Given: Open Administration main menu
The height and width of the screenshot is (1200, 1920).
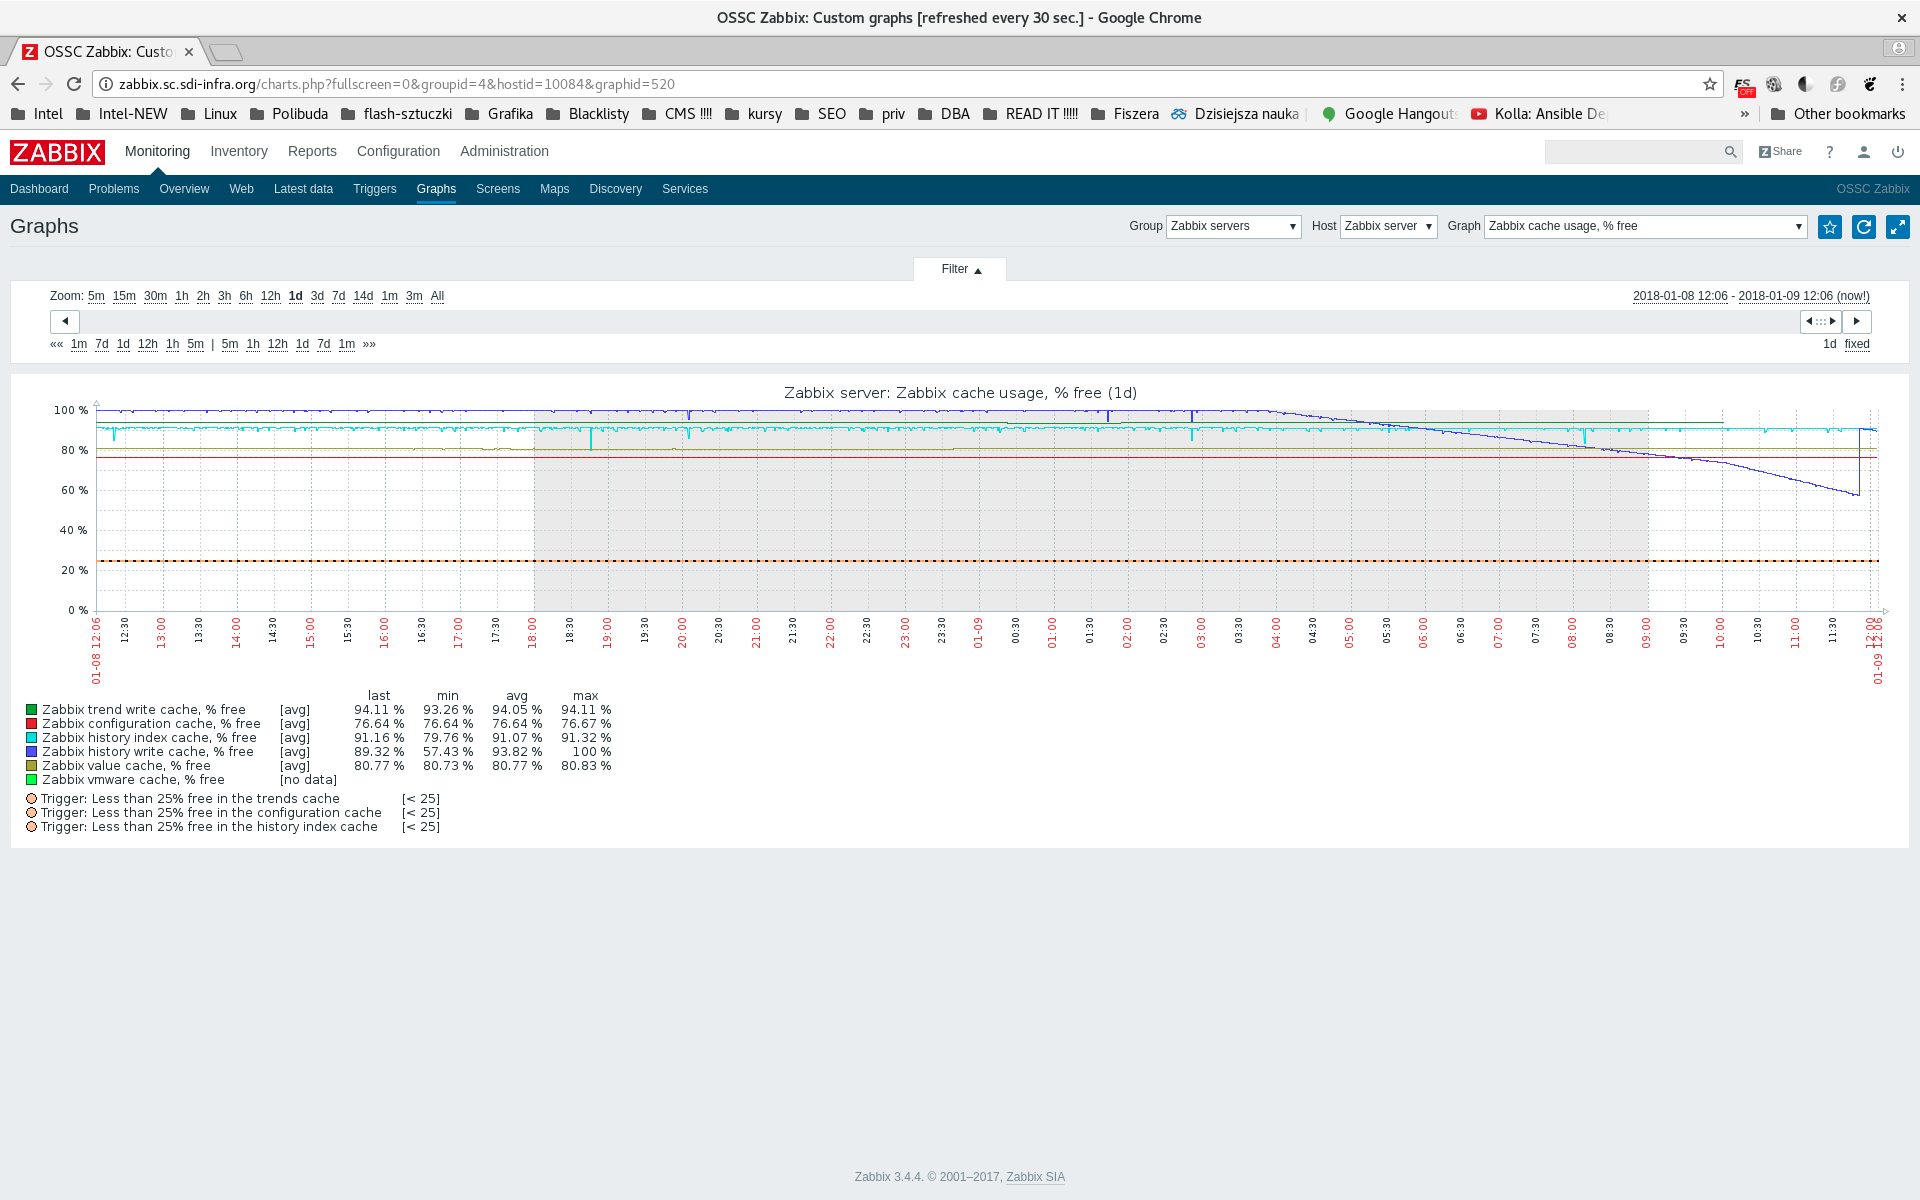Looking at the screenshot, I should [504, 152].
